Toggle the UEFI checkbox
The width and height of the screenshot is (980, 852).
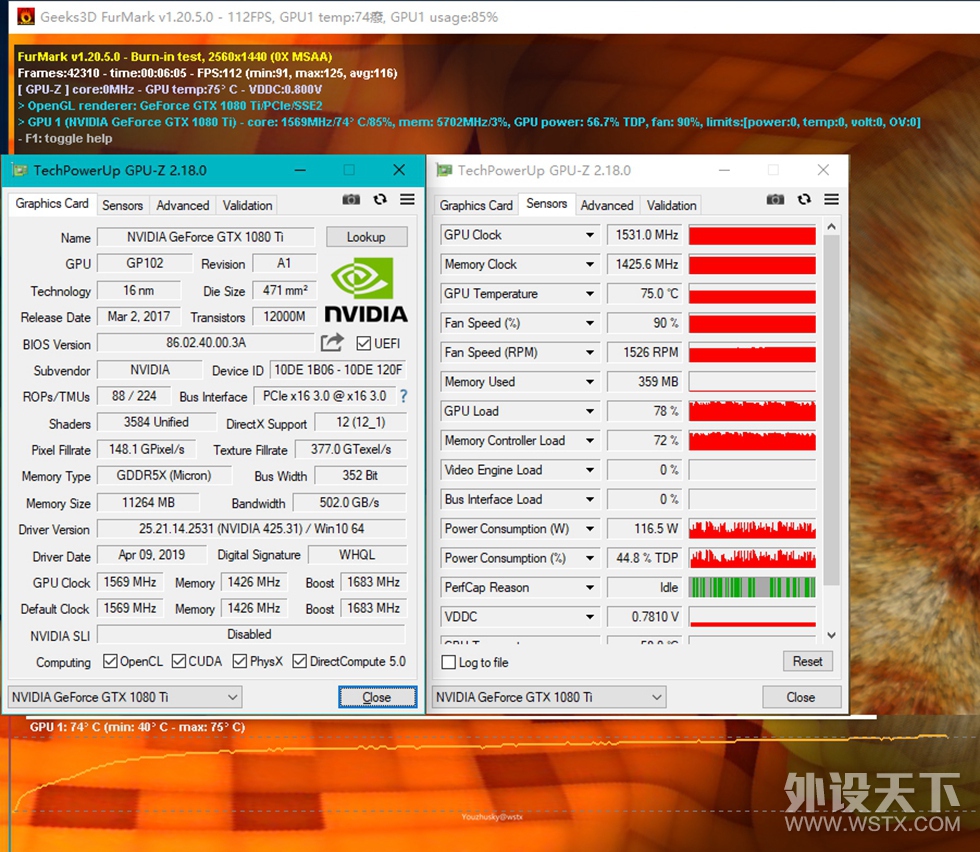363,343
